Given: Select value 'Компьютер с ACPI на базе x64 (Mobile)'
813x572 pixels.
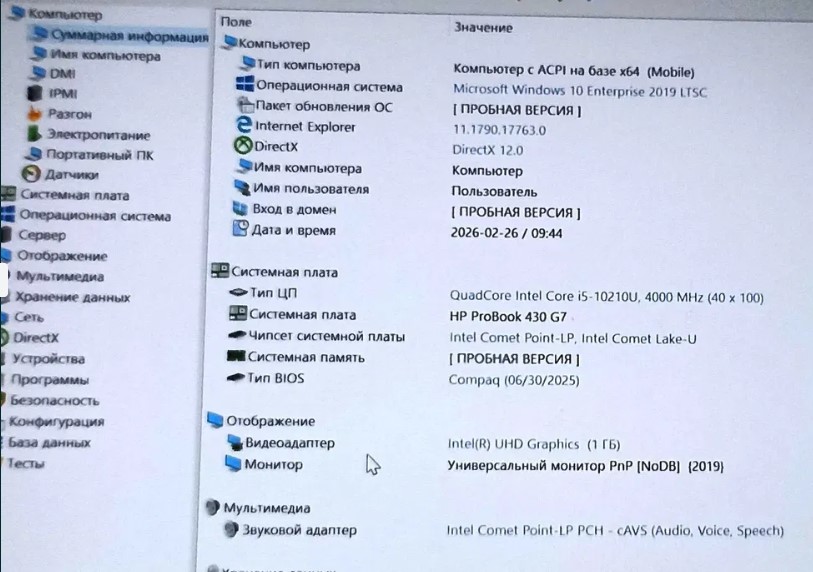Looking at the screenshot, I should [x=574, y=70].
